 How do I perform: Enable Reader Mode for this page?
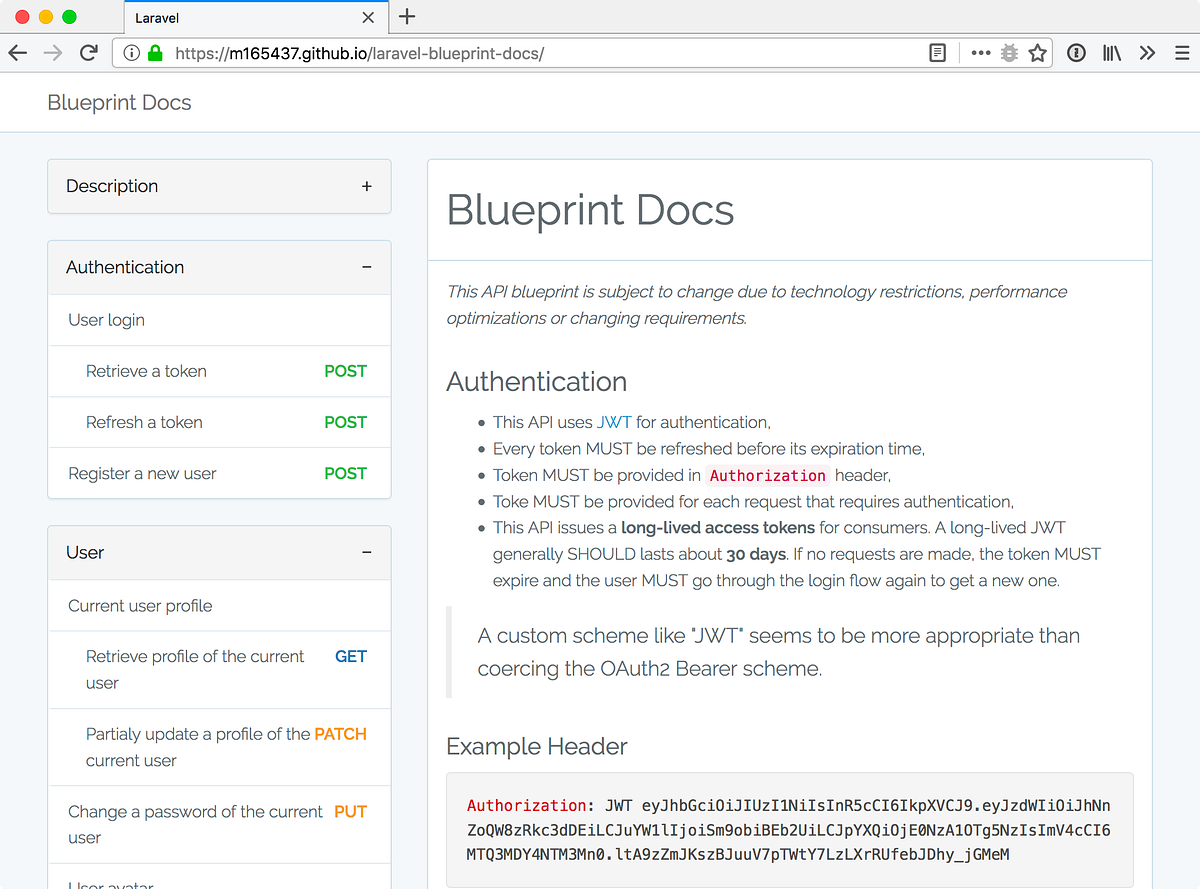pyautogui.click(x=937, y=53)
